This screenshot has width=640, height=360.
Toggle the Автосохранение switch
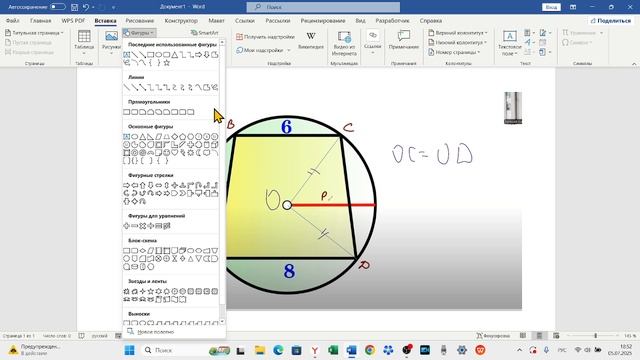tap(58, 7)
